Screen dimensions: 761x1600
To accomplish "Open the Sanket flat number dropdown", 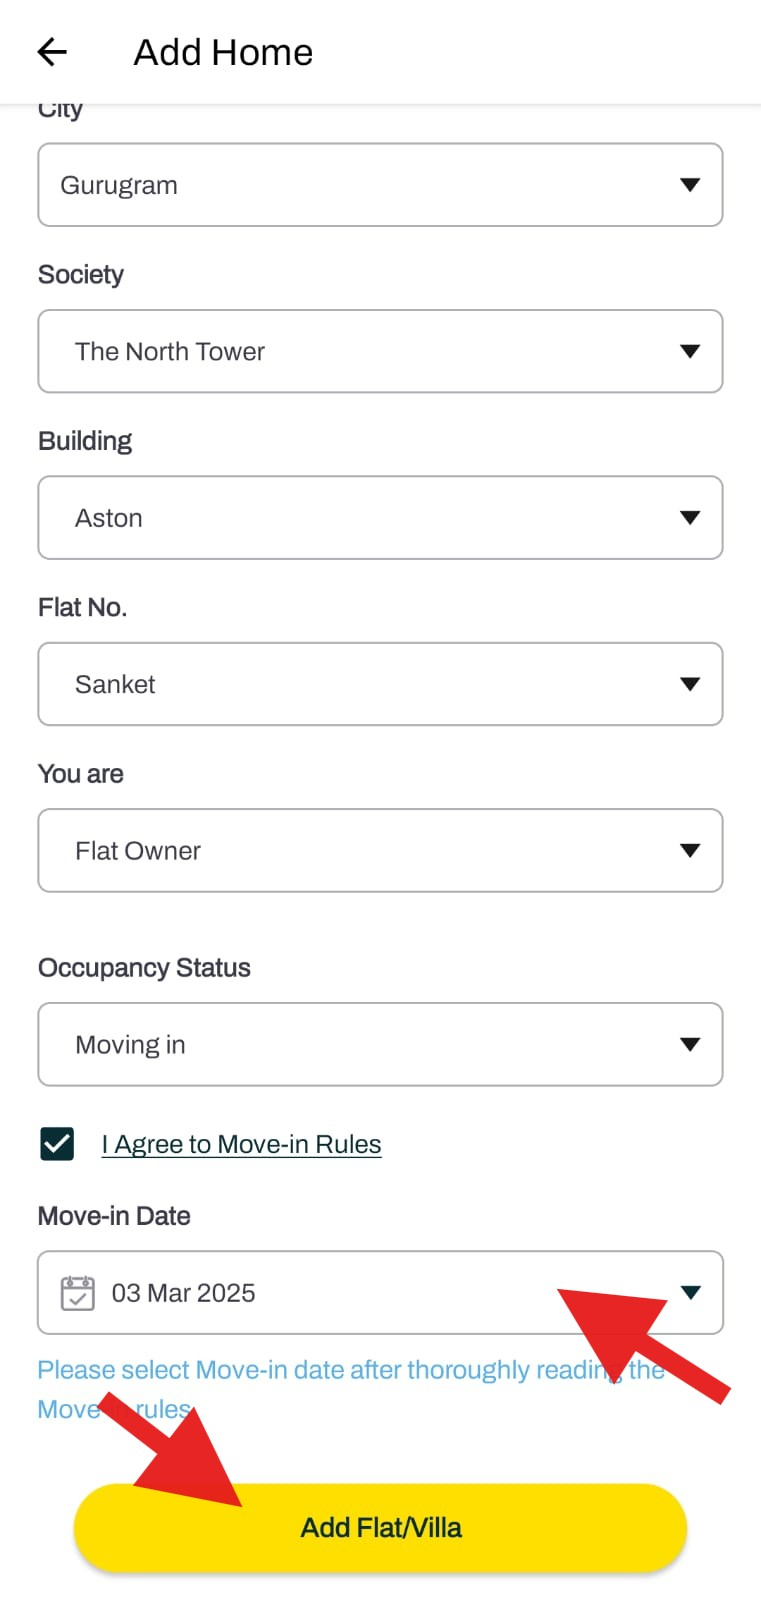I will click(380, 684).
